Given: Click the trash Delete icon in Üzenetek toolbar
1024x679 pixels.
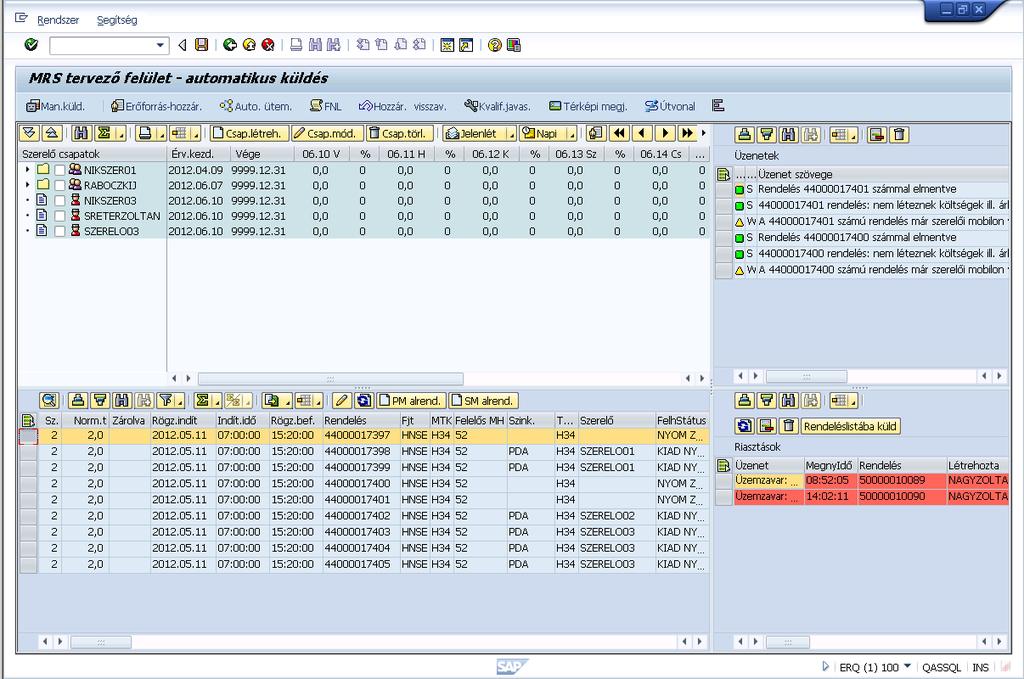Looking at the screenshot, I should point(899,135).
